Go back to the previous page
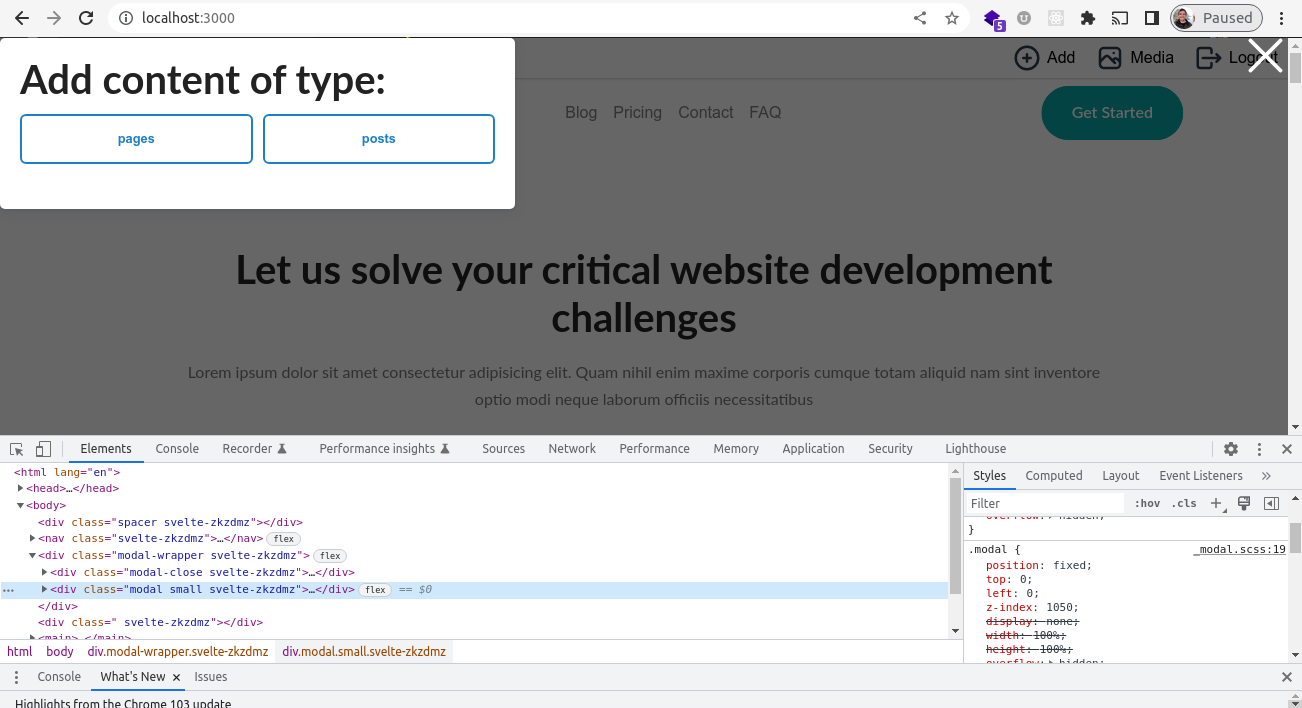The height and width of the screenshot is (708, 1302). 21,18
